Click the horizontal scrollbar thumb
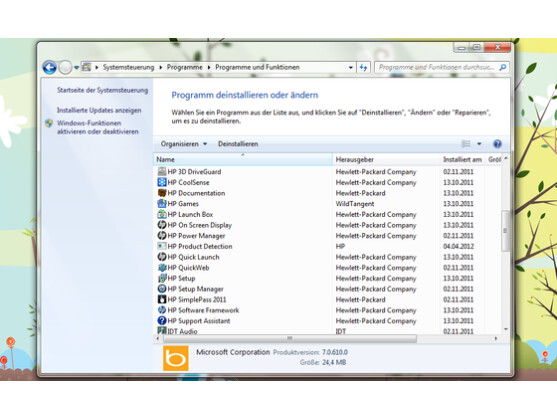 point(290,338)
